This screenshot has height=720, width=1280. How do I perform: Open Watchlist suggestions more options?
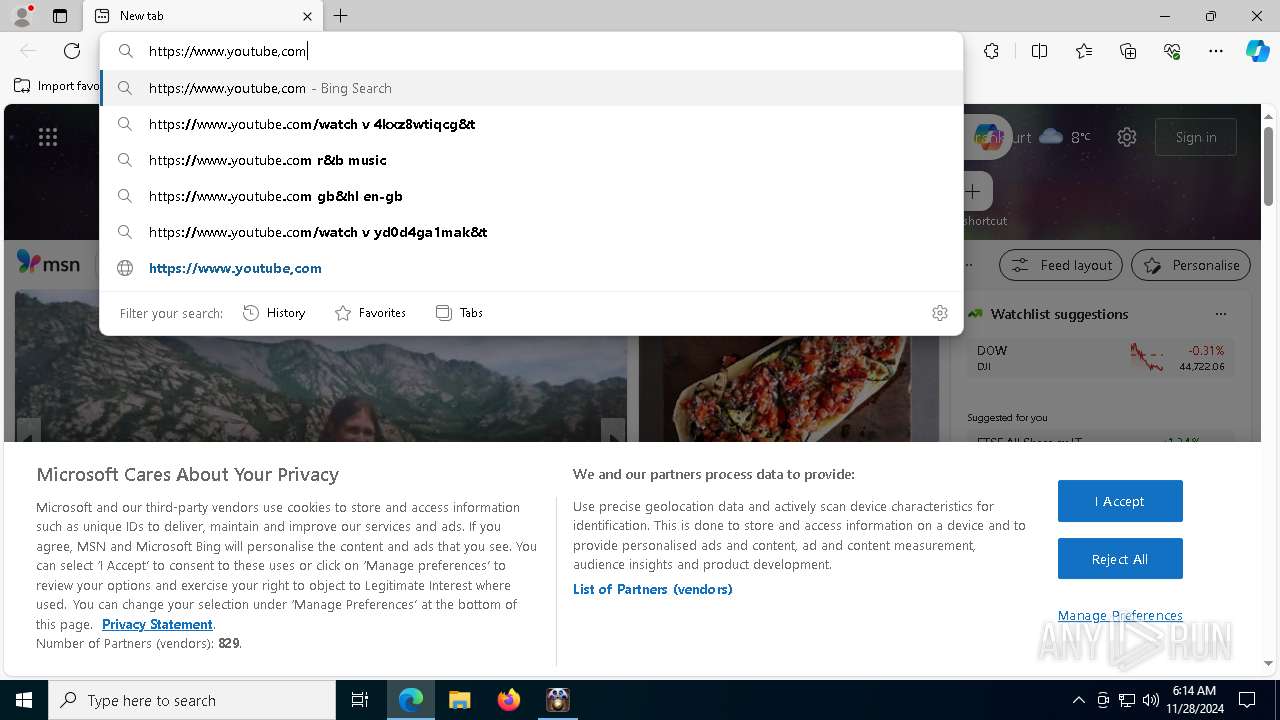[1220, 314]
